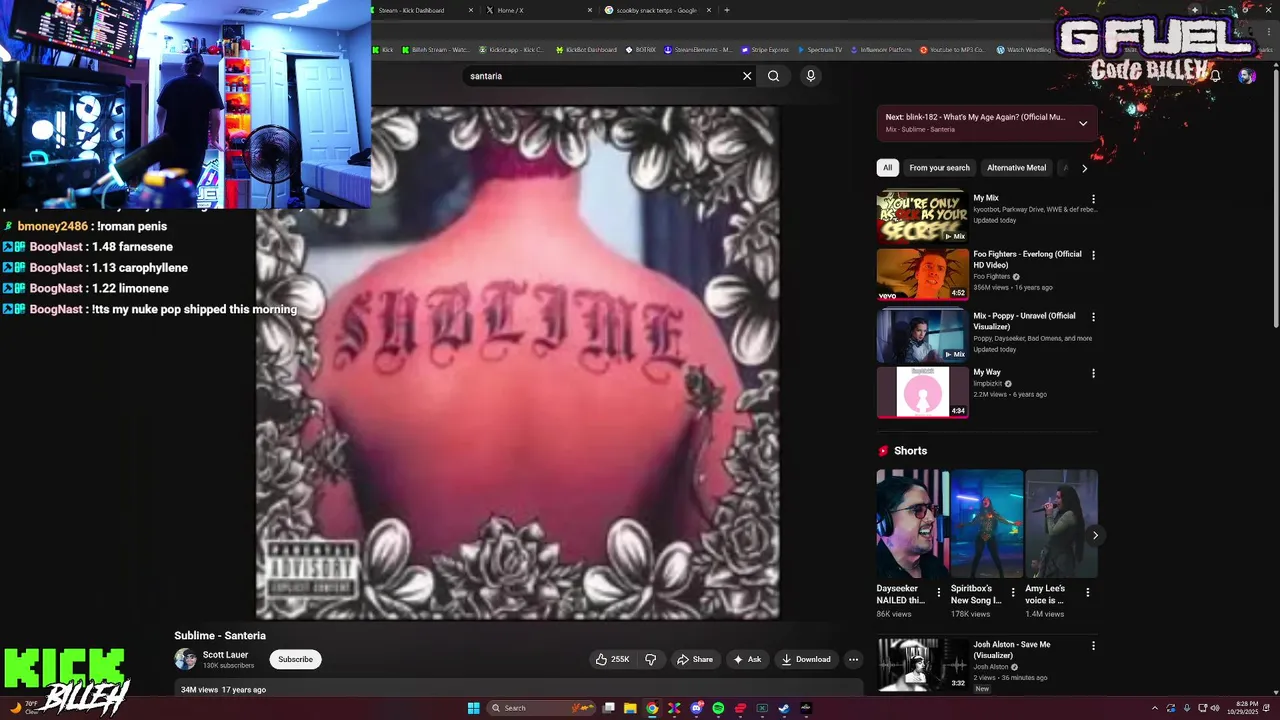Subscribe to Scott Lauer channel
Screen dimensions: 1280x720
295,659
